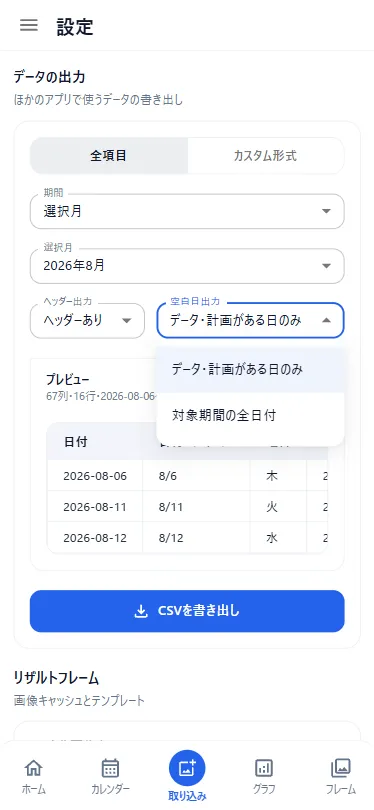Click weekday cell 木
The height and width of the screenshot is (810, 374).
[278, 476]
